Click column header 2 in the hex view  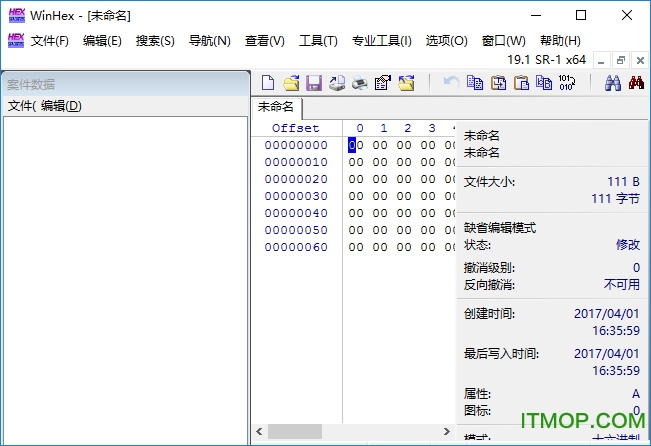(408, 128)
